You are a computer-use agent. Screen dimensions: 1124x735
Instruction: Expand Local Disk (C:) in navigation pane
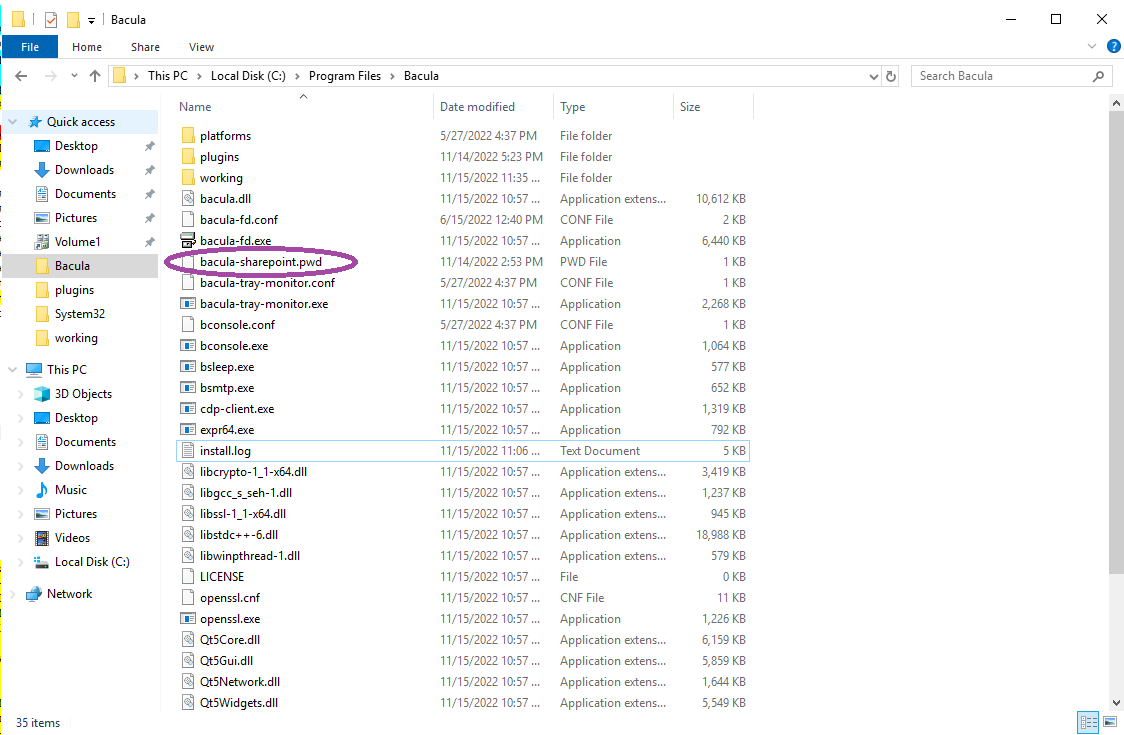[21, 562]
